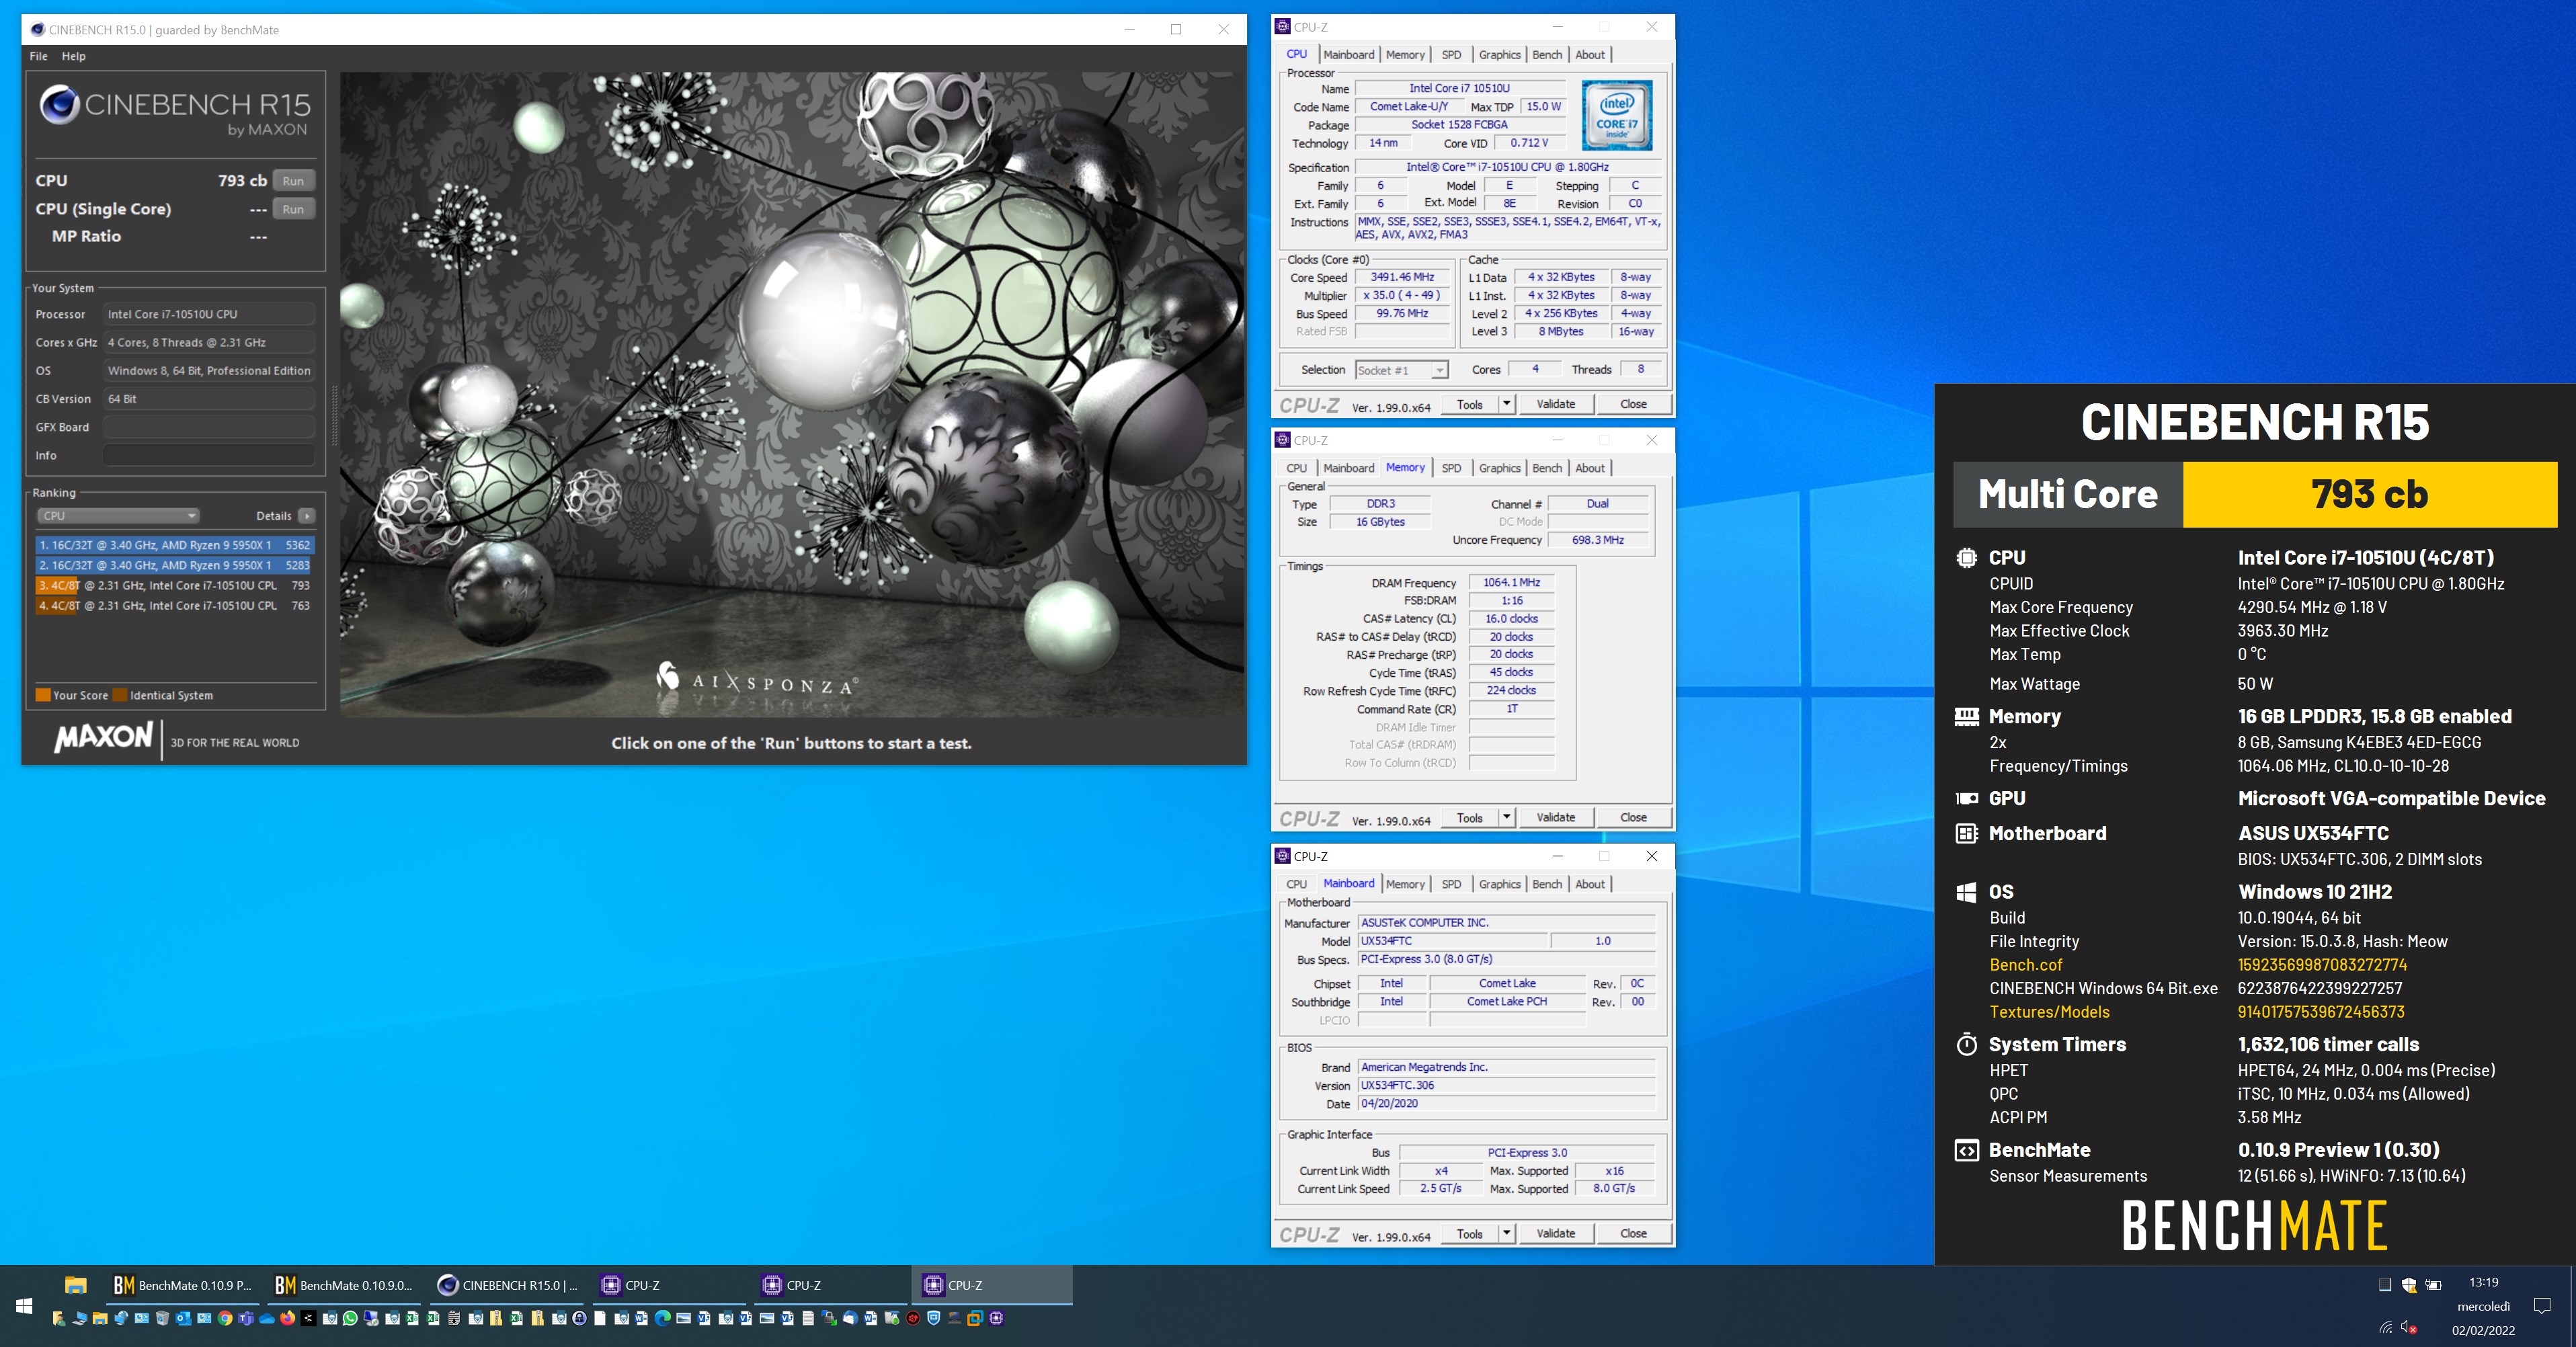
Task: Click Tools button in the Mainboard CPU-Z window
Action: pyautogui.click(x=1470, y=1233)
